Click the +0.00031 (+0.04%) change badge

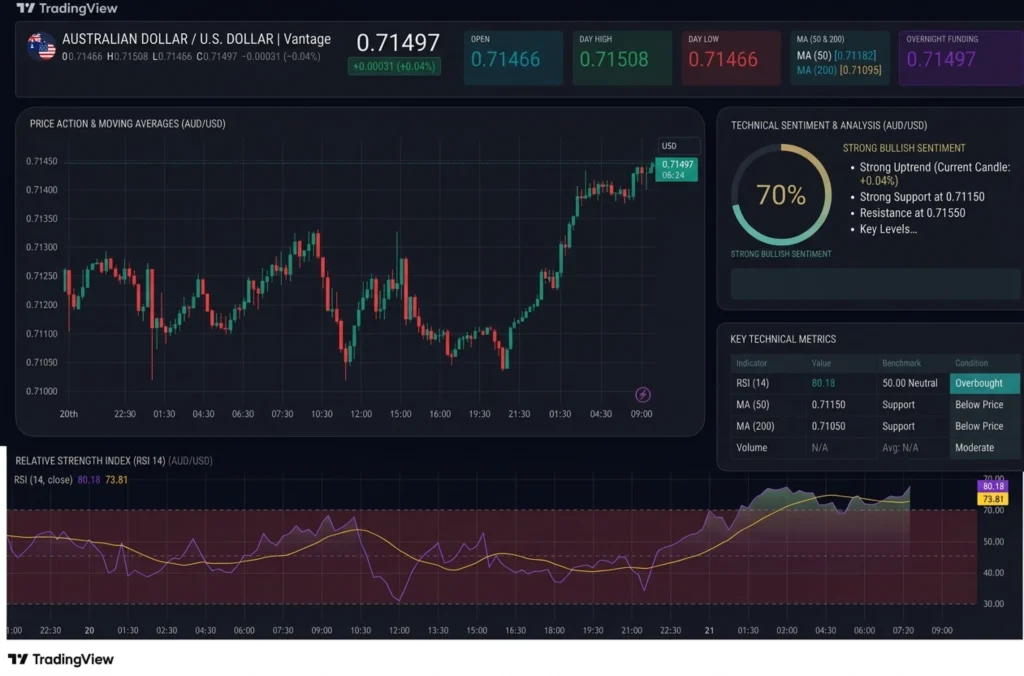click(394, 67)
